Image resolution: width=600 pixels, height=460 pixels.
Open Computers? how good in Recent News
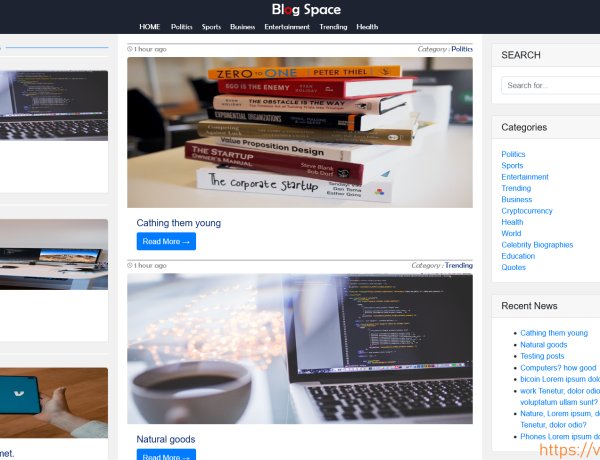point(558,368)
